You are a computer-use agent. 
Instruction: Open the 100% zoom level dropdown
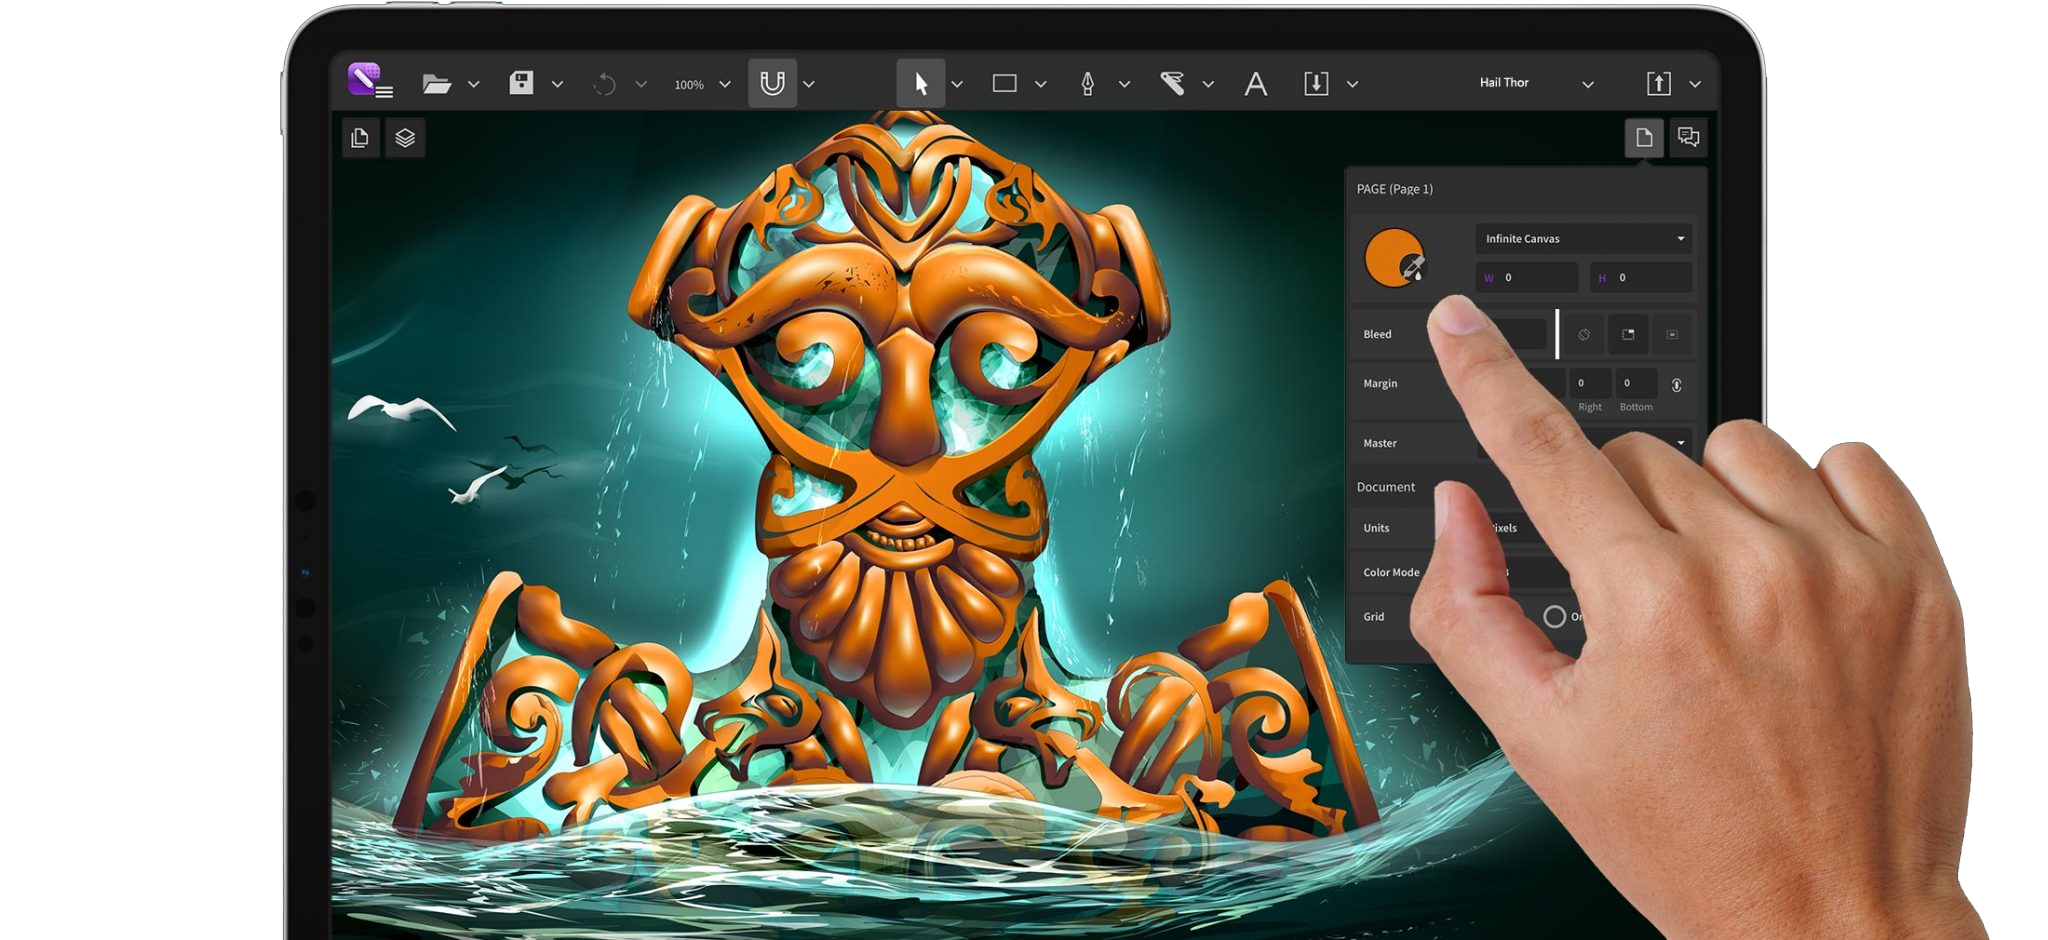724,85
